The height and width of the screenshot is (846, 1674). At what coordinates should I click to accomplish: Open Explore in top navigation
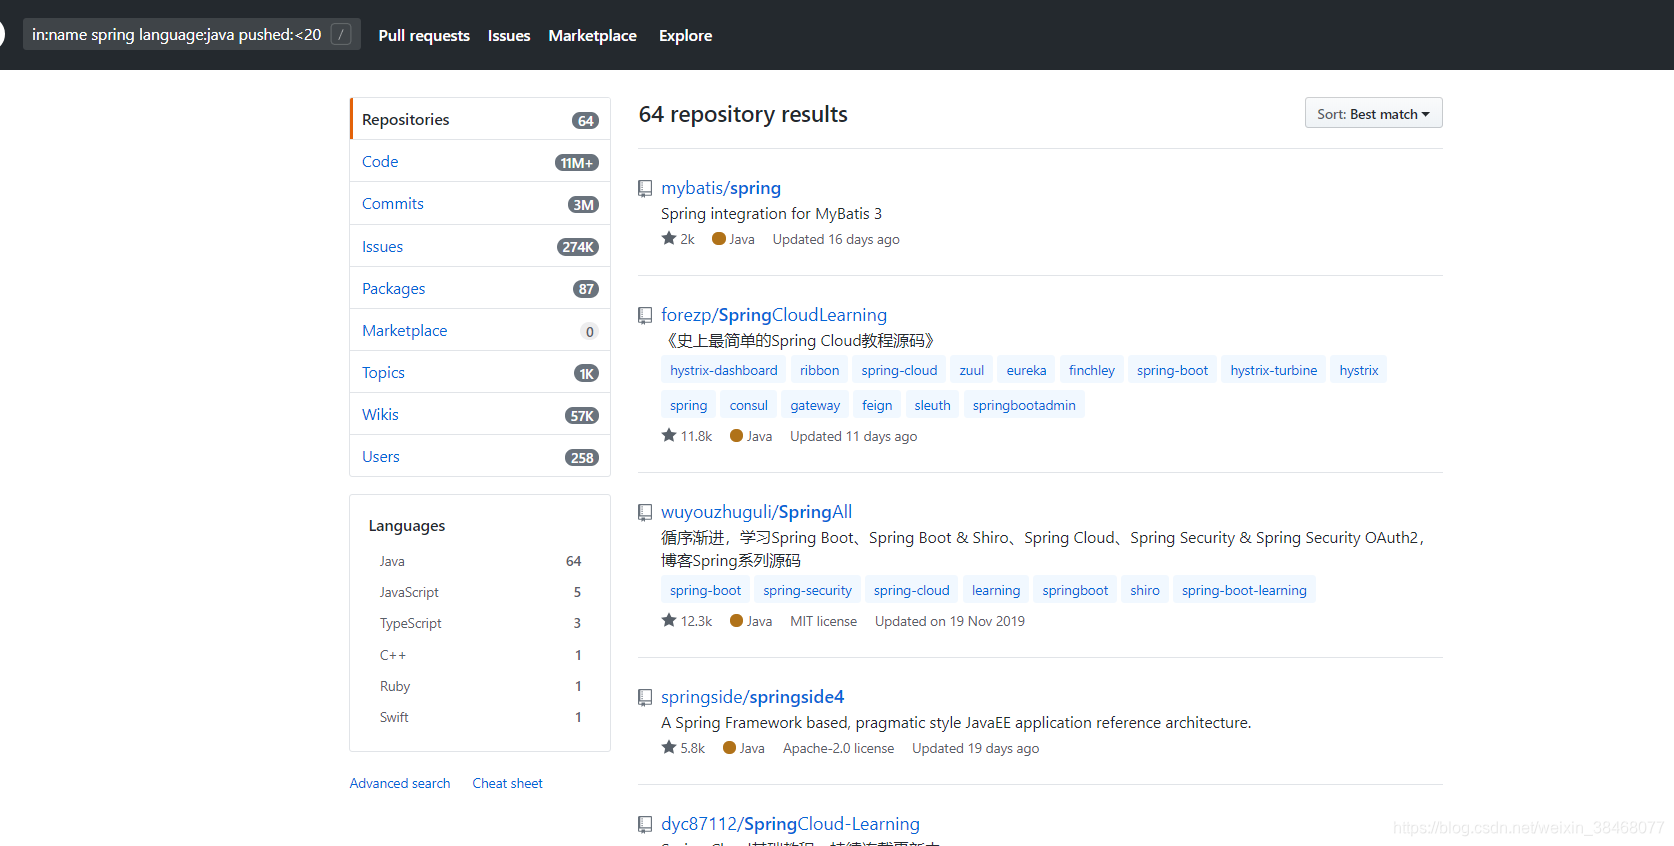click(x=685, y=35)
